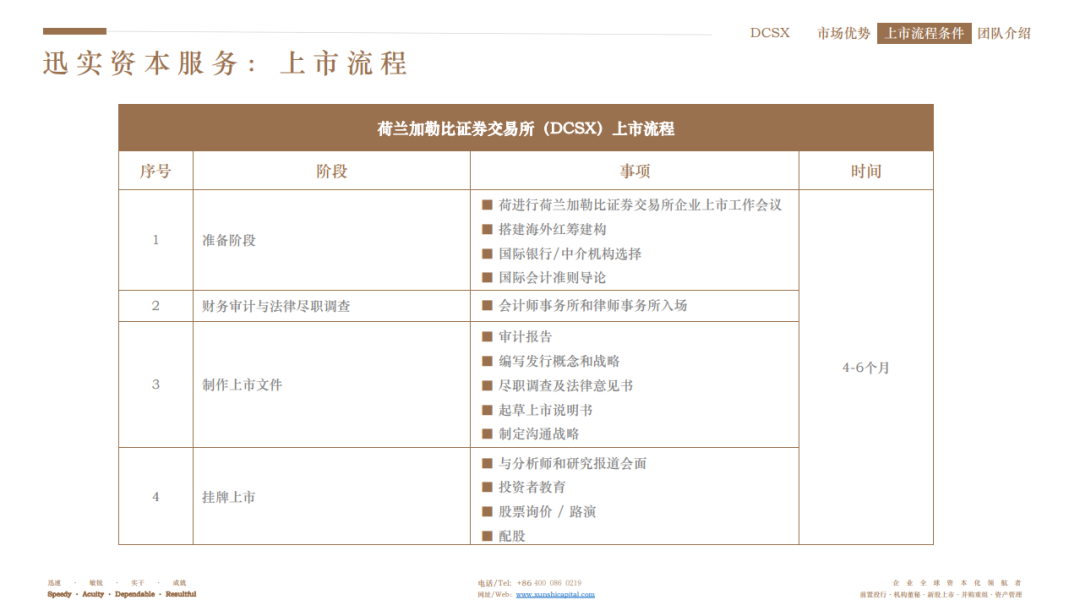Click item 审计报告
The width and height of the screenshot is (1080, 600).
[526, 337]
